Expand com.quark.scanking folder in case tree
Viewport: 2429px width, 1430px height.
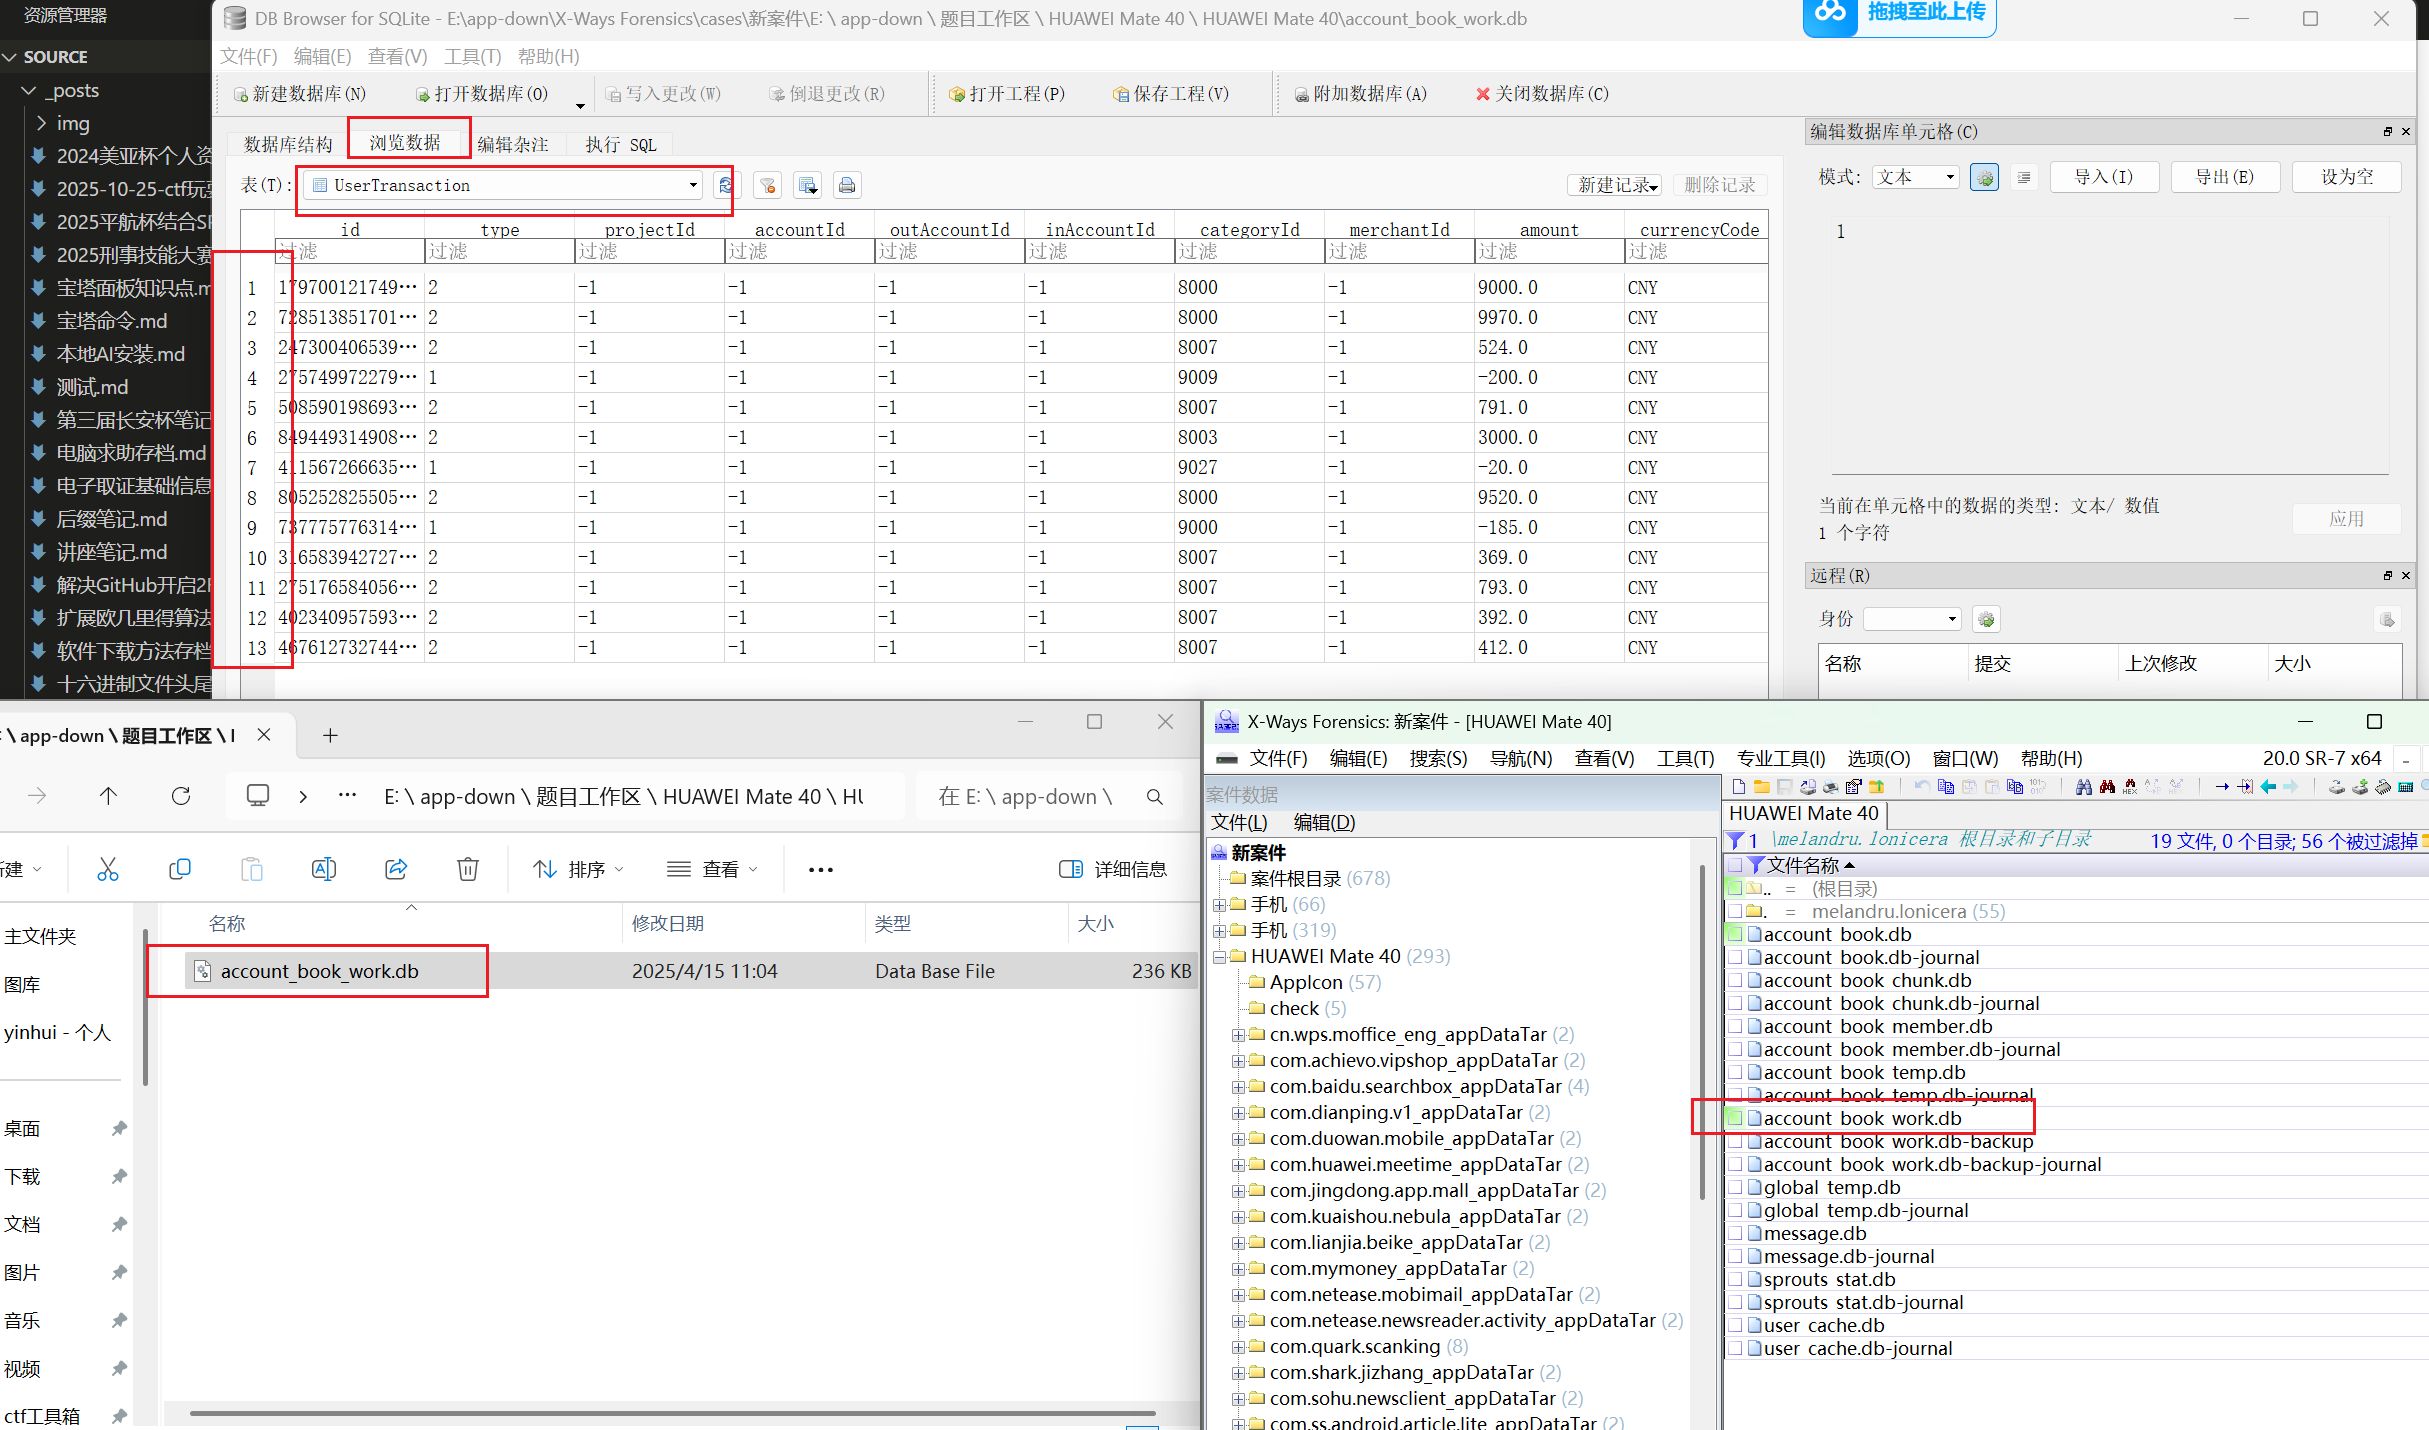coord(1238,1346)
